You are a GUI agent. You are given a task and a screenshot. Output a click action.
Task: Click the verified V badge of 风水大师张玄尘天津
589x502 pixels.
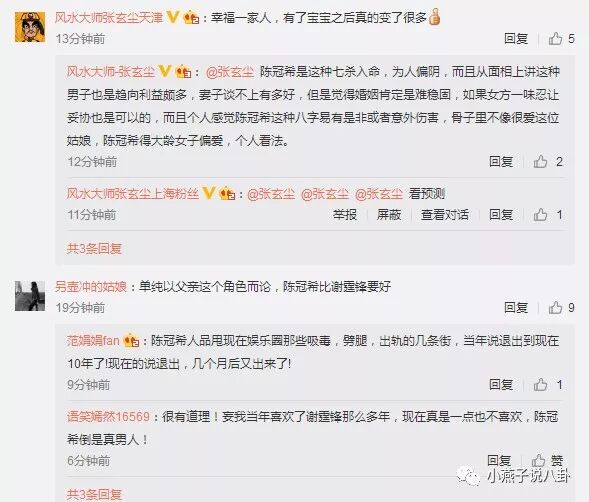(172, 17)
